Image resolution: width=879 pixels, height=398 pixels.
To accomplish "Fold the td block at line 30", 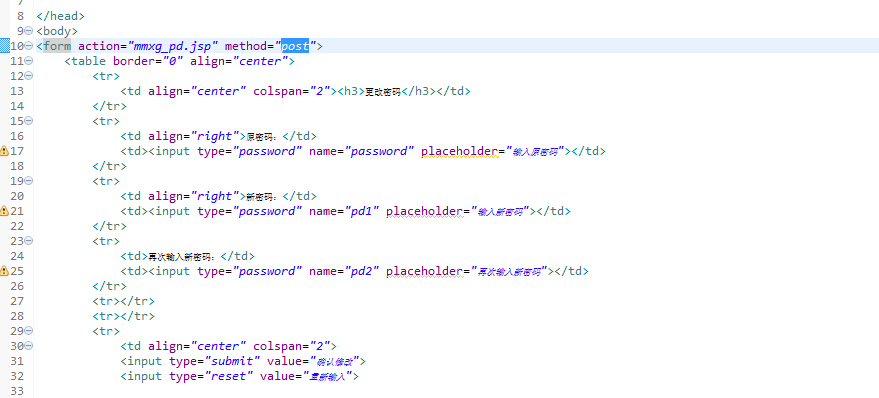I will [29, 346].
